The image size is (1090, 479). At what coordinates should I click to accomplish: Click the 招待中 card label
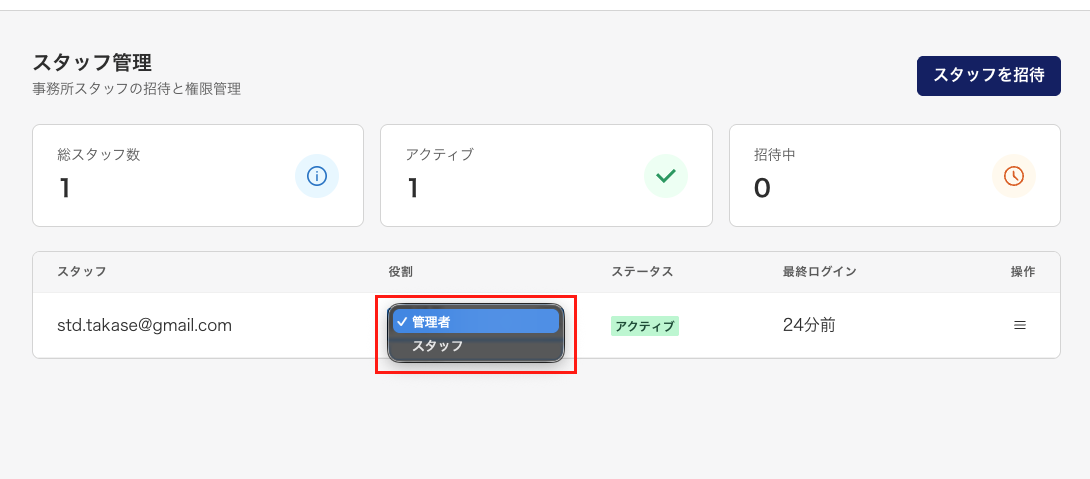pos(774,155)
